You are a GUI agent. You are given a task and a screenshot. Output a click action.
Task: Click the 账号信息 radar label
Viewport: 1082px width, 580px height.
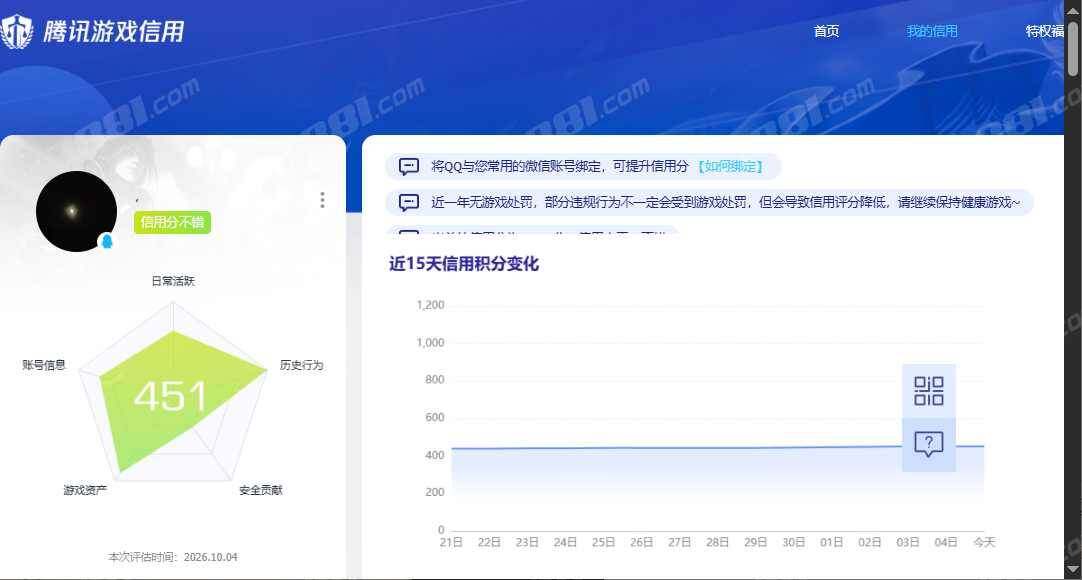click(43, 365)
